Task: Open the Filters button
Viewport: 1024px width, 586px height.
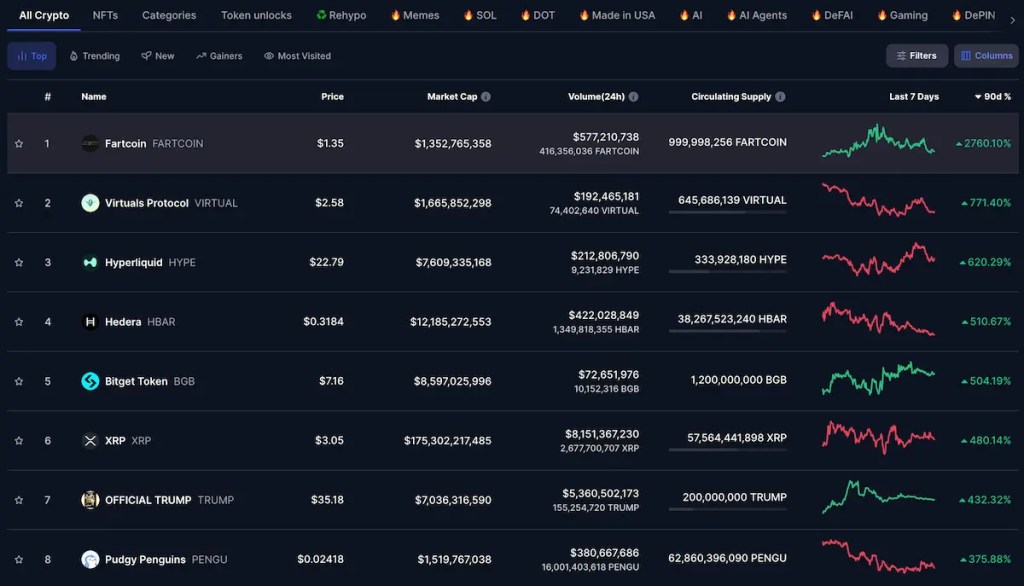Action: click(x=916, y=56)
